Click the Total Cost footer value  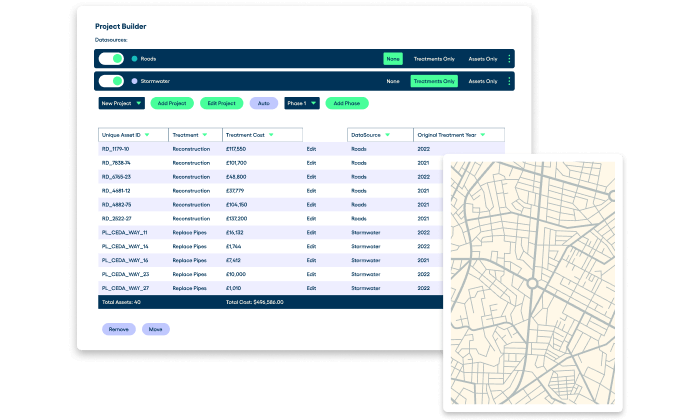(254, 302)
